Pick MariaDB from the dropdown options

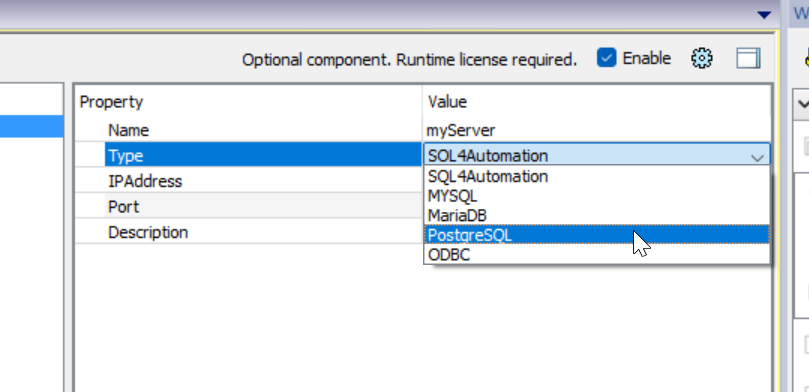597,215
